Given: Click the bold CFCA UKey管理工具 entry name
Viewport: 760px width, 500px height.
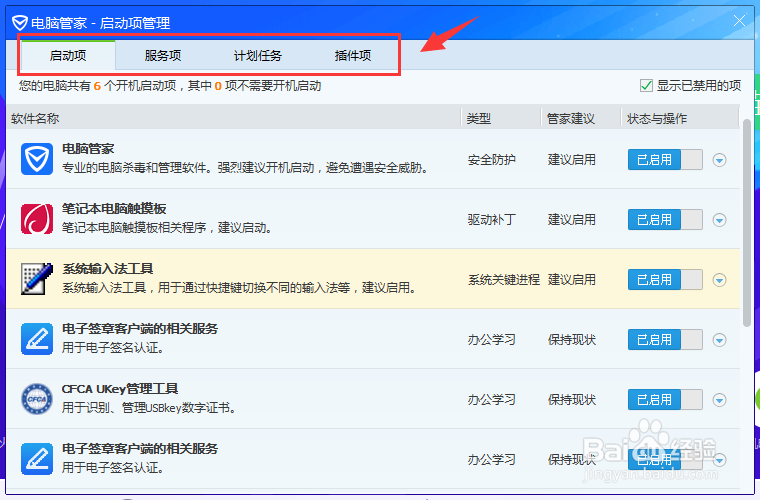Looking at the screenshot, I should tap(120, 389).
